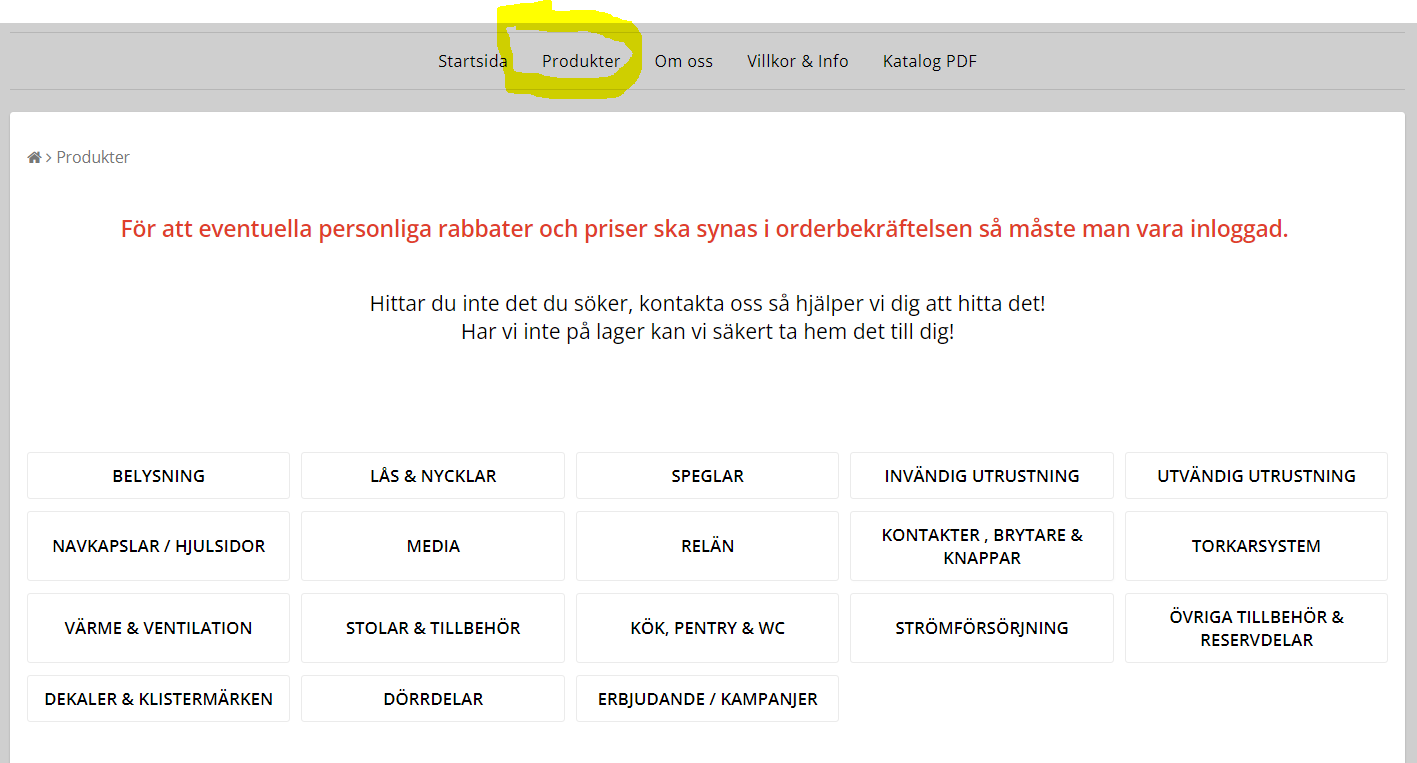
Task: Open the Katalog PDF link
Action: pos(930,61)
